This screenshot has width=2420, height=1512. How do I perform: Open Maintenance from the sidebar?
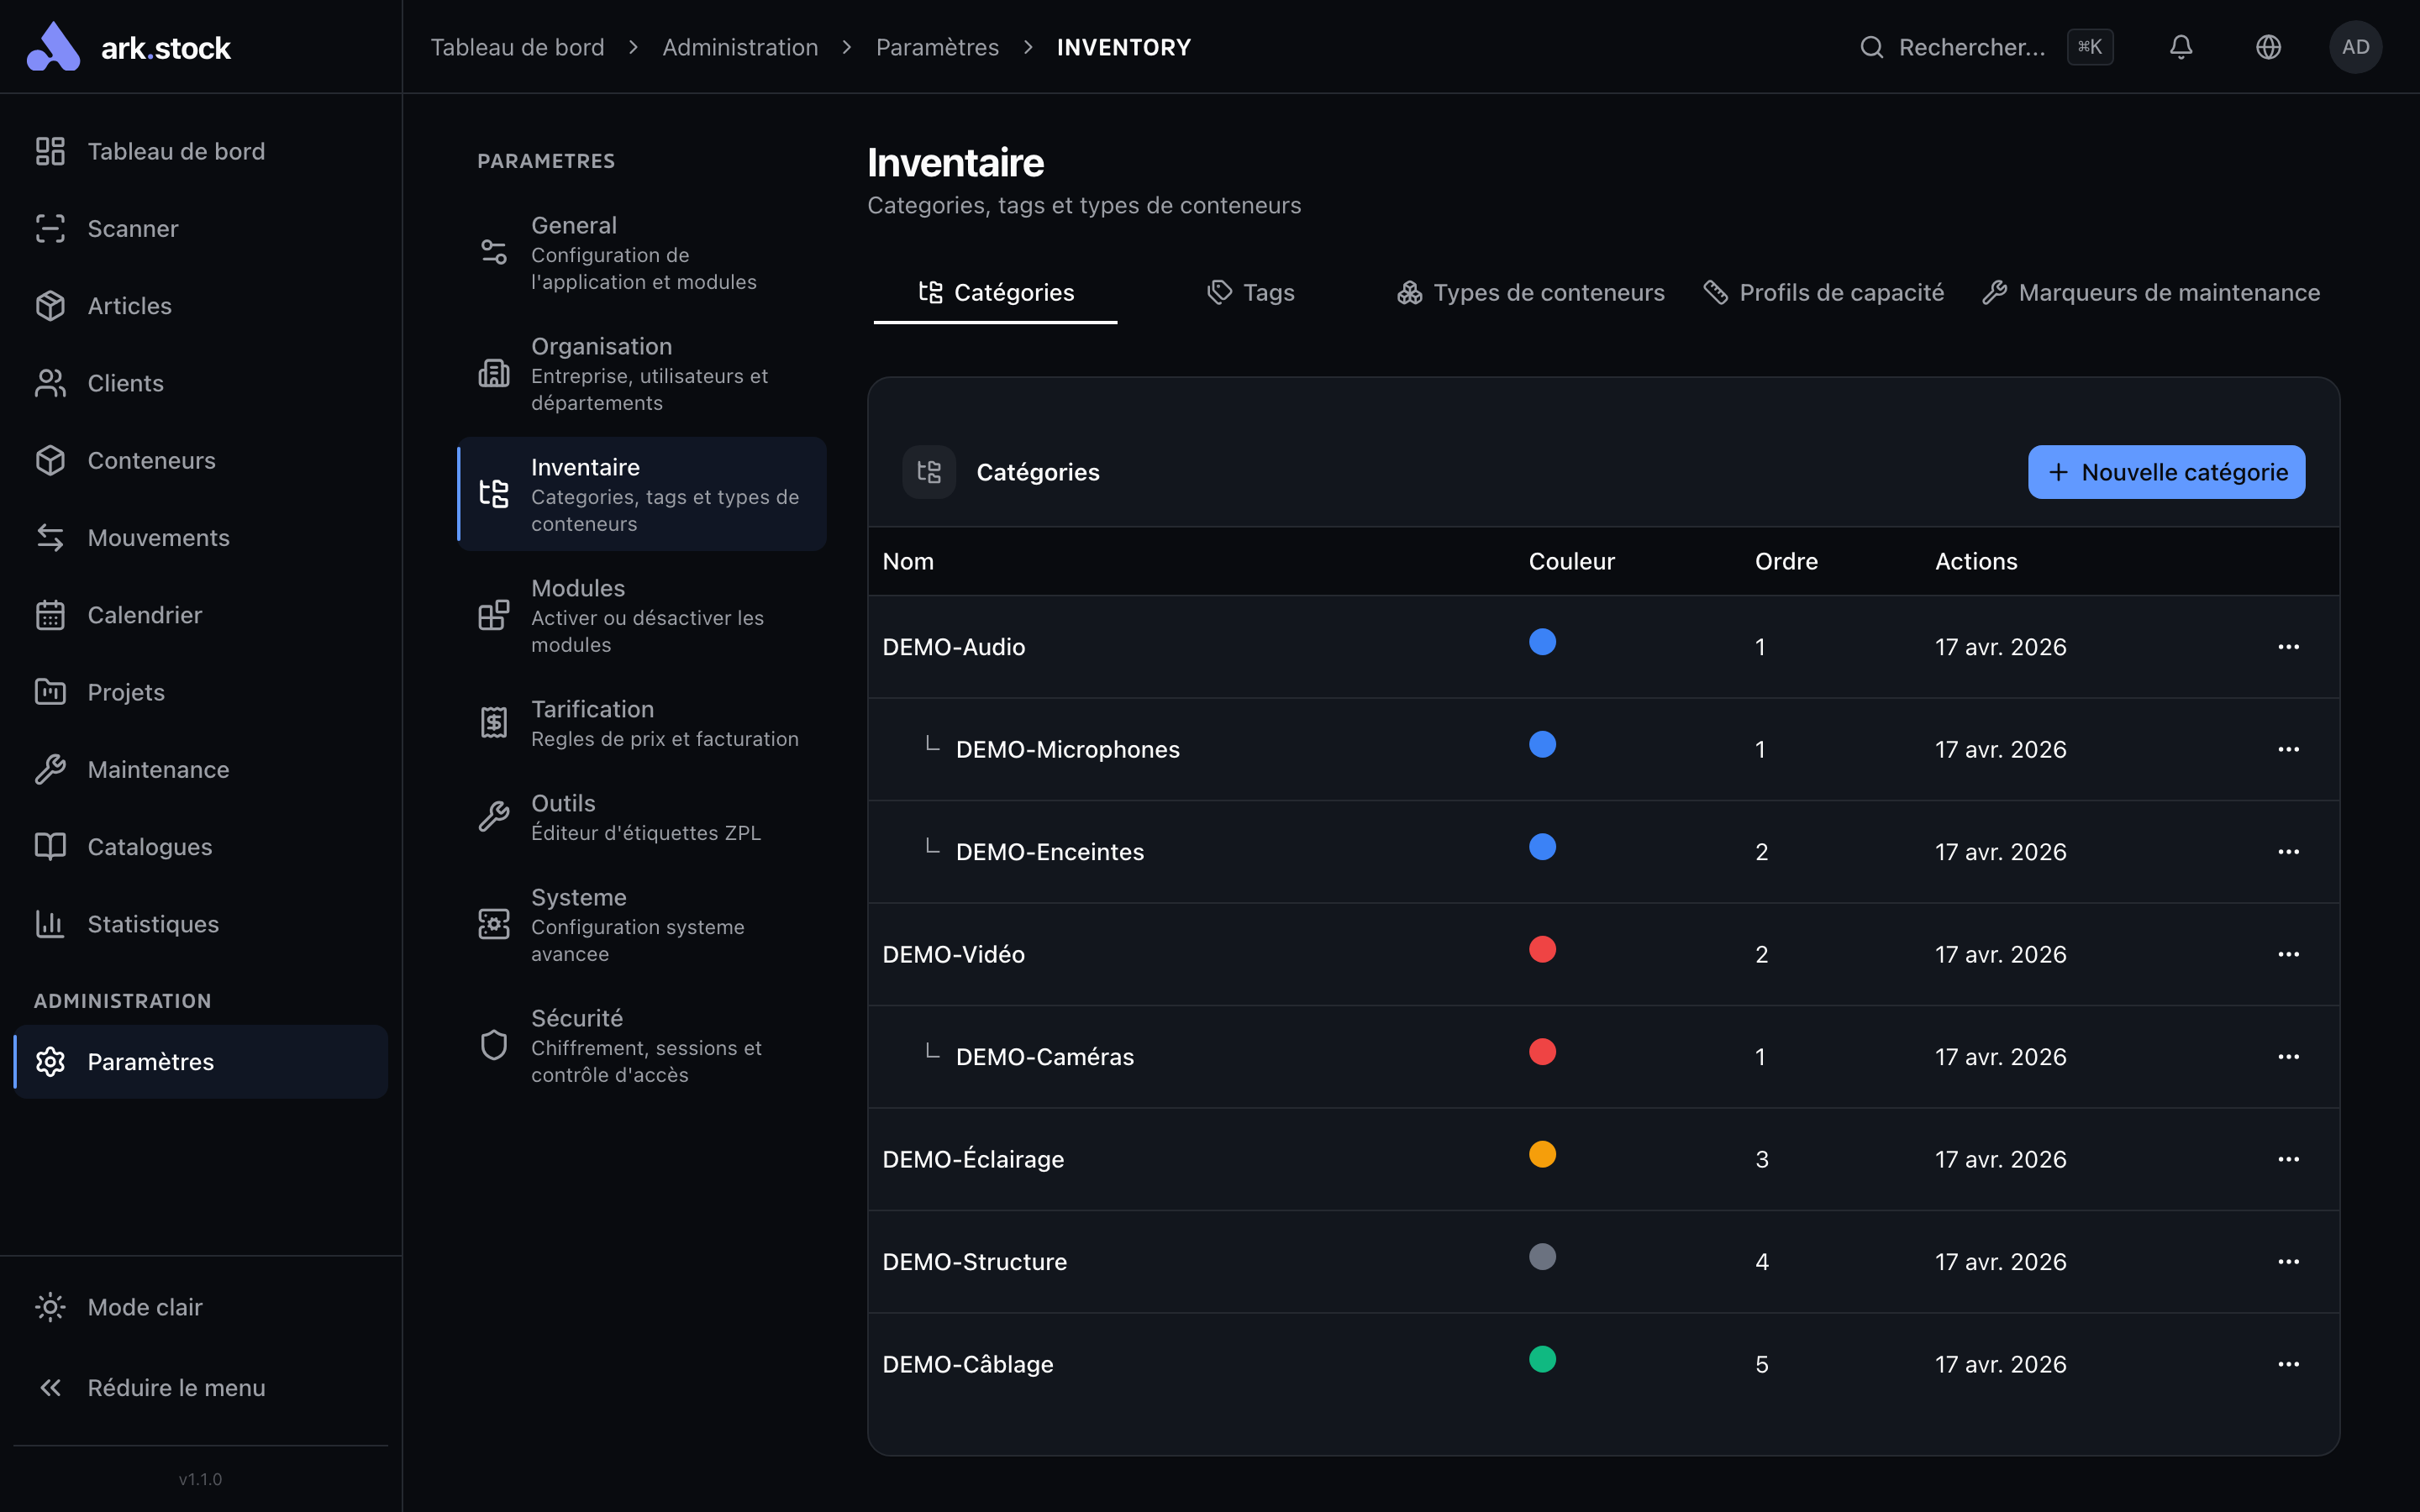(x=200, y=769)
